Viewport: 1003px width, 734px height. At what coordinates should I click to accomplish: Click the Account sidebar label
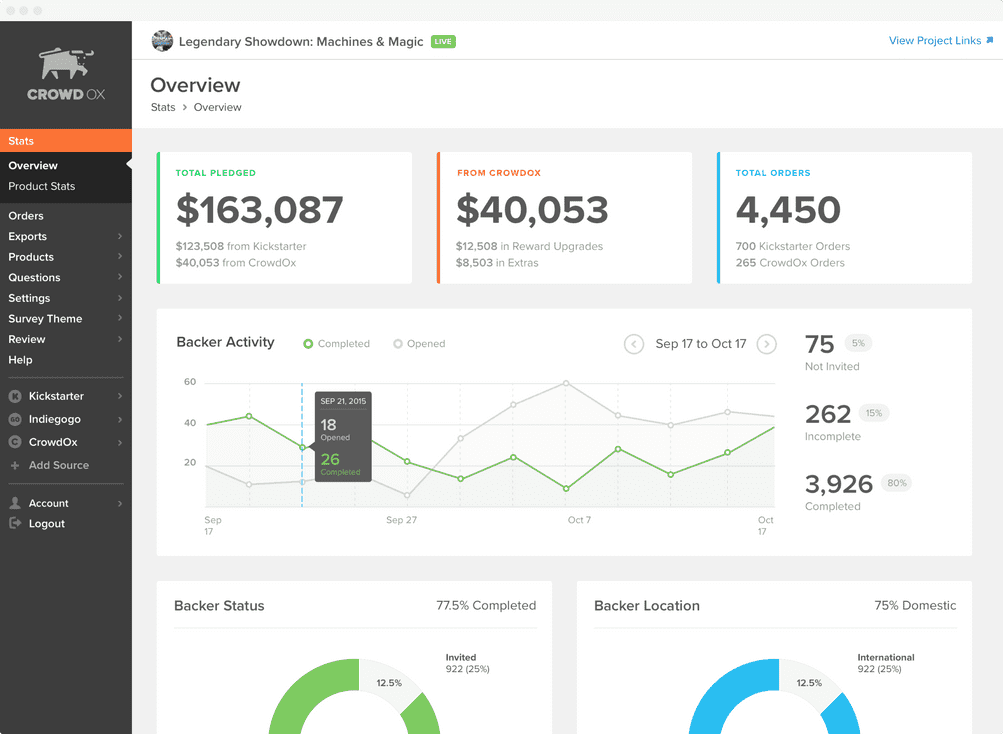point(49,503)
